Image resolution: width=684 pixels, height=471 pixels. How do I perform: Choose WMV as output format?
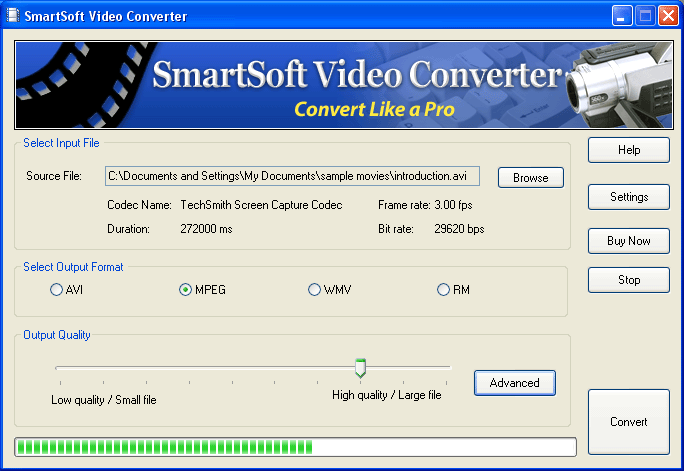330,290
